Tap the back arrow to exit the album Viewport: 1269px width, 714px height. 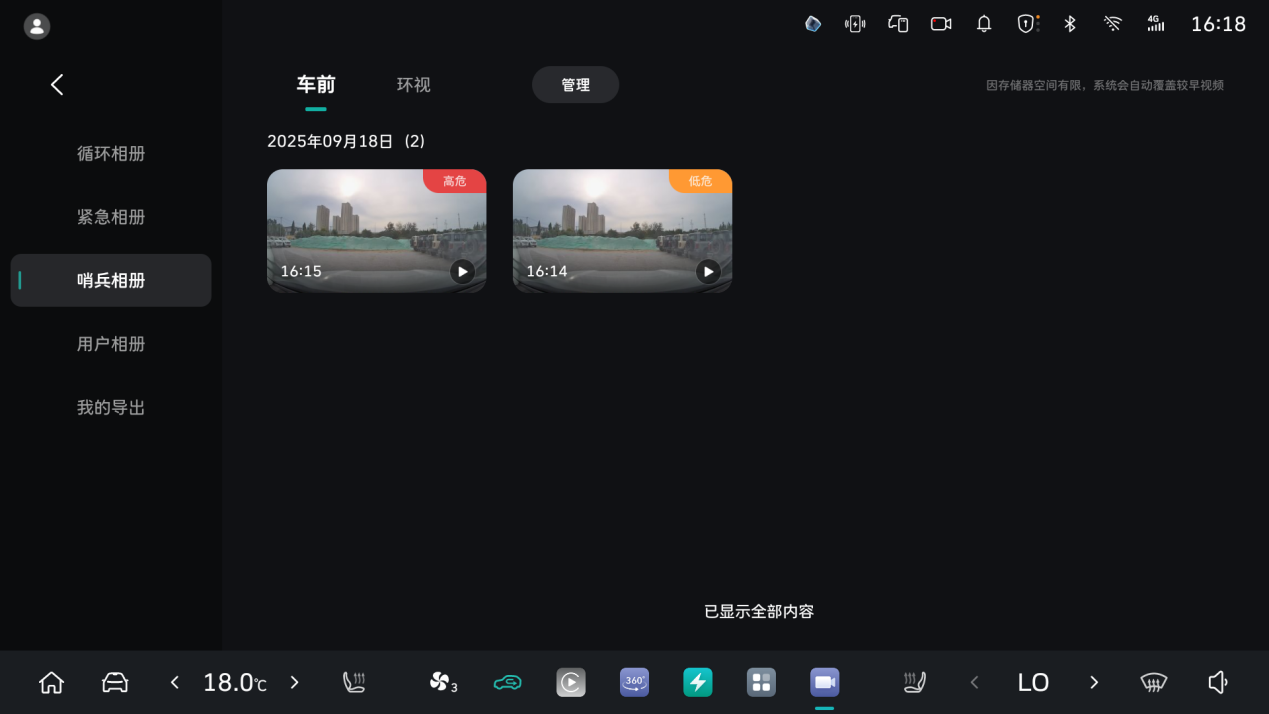57,85
